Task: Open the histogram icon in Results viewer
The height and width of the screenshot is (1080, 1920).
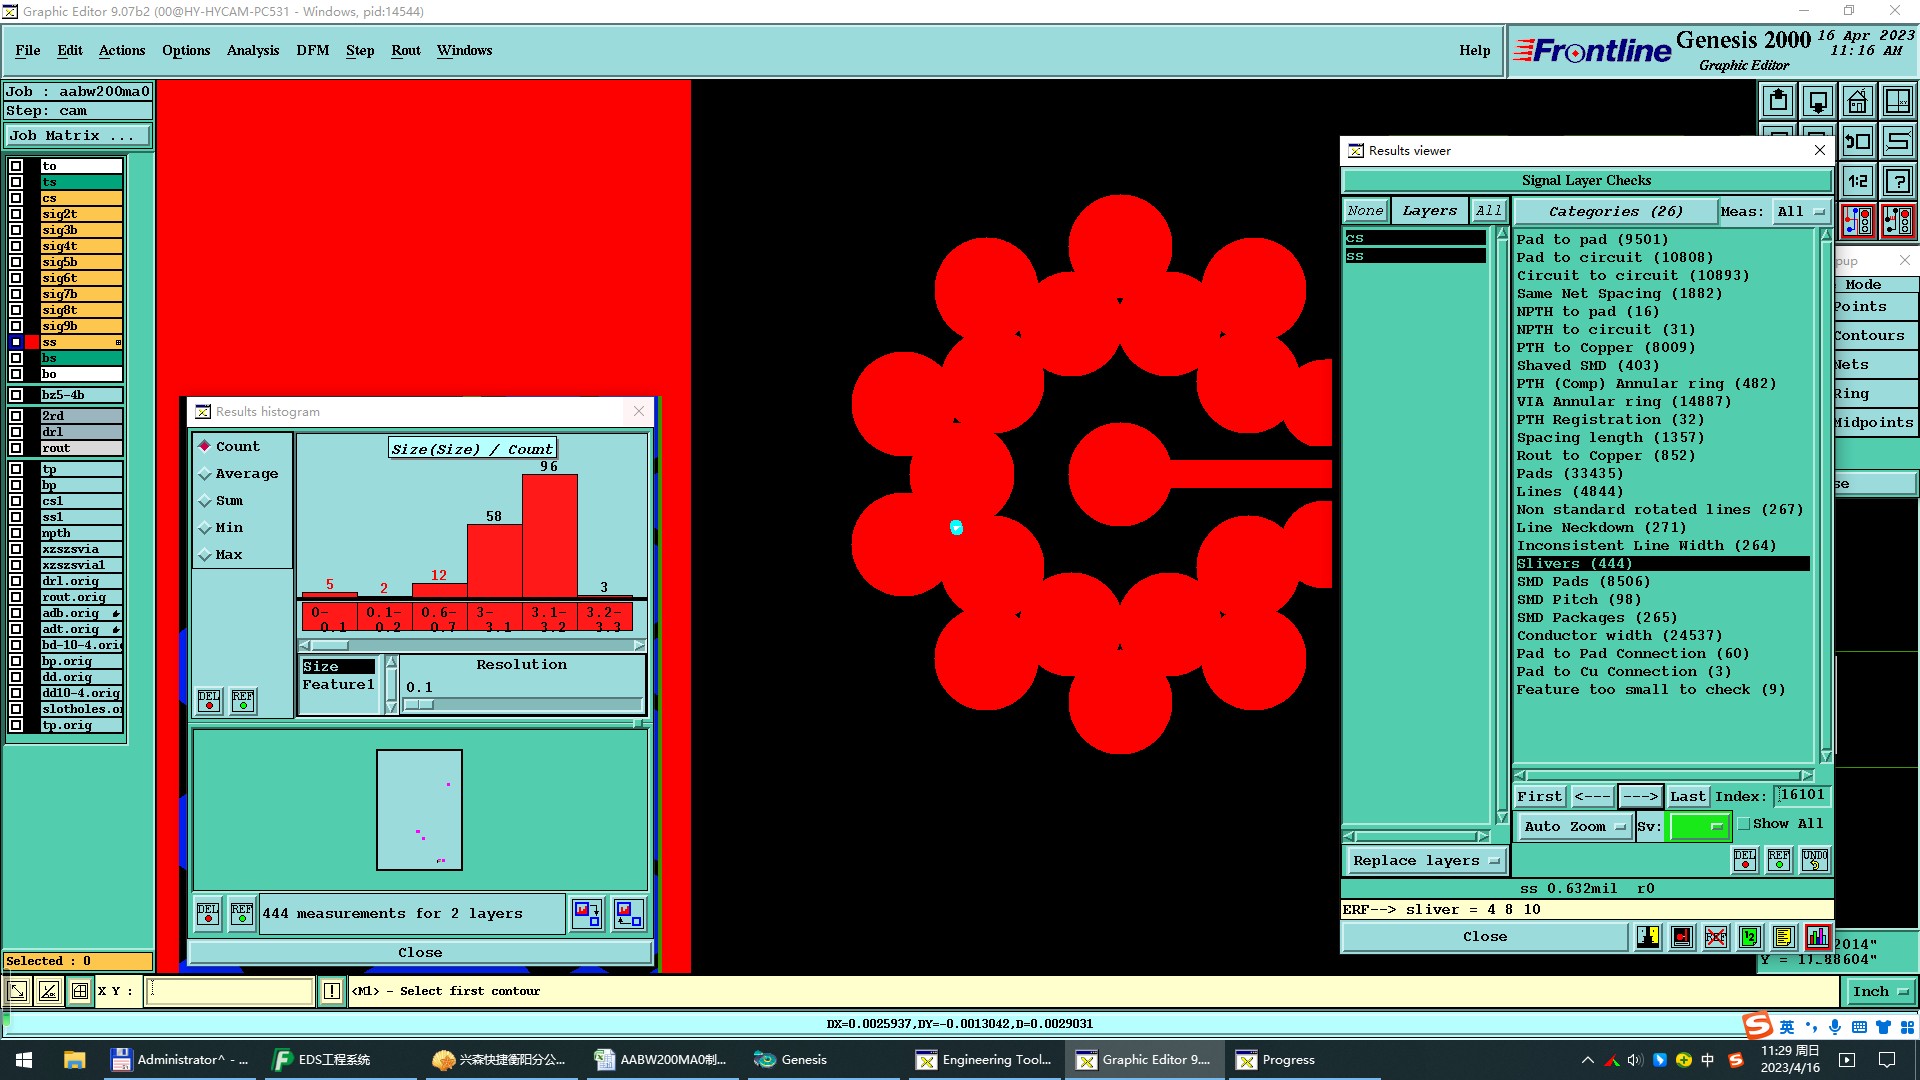Action: [1817, 937]
